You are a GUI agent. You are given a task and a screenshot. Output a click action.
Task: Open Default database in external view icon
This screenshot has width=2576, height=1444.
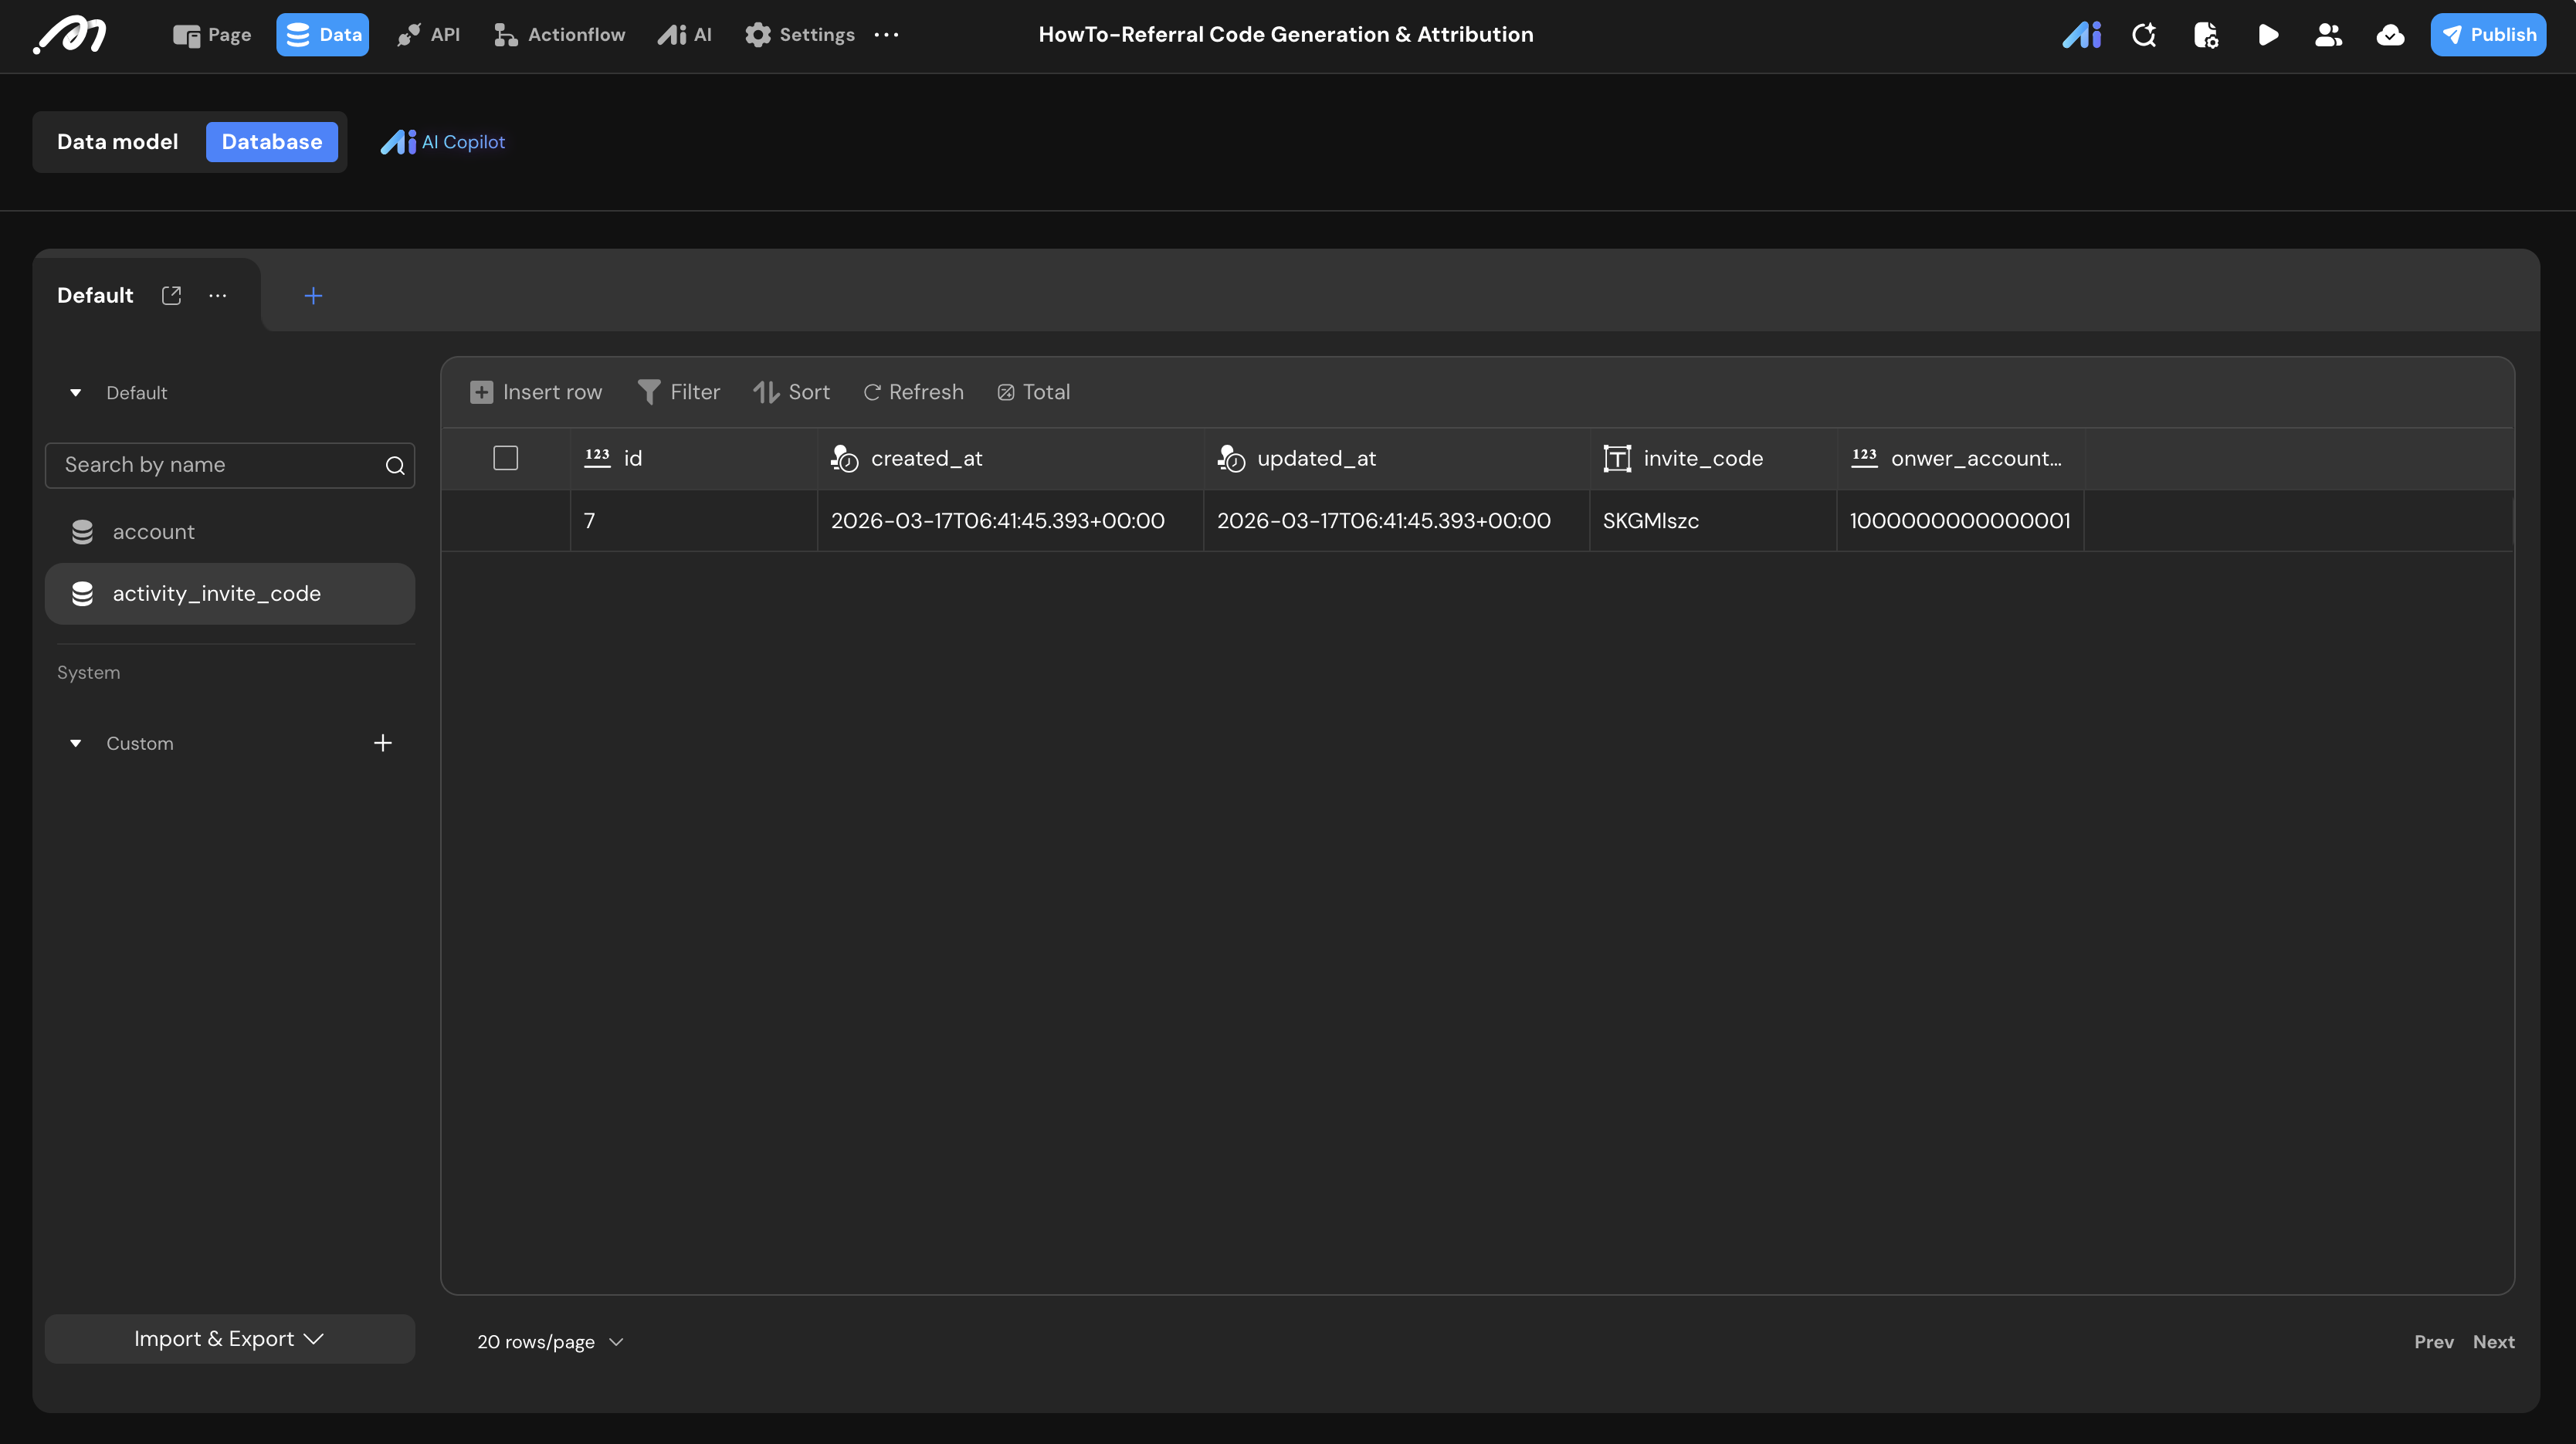click(171, 295)
